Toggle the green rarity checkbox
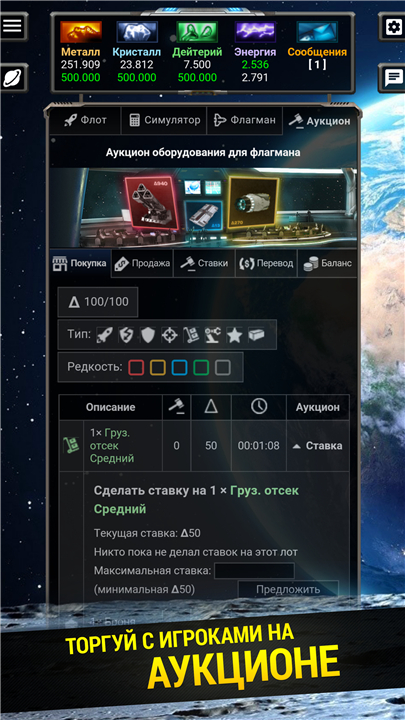405x720 pixels. coord(201,367)
